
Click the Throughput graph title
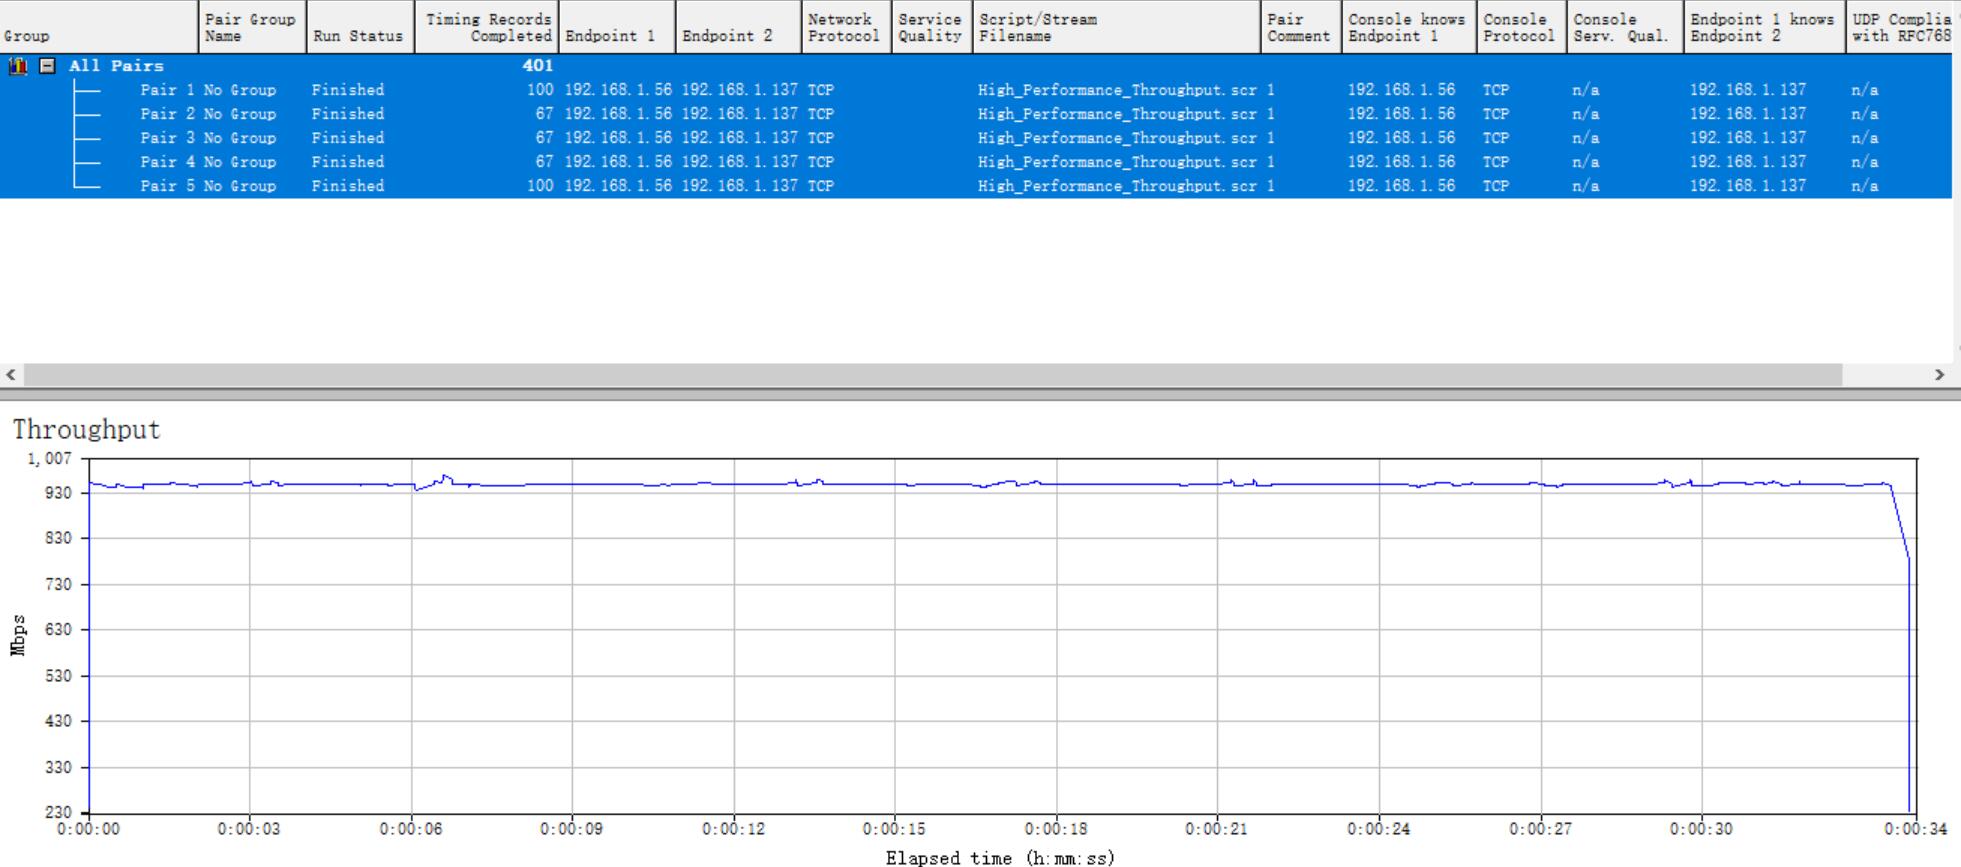click(86, 430)
